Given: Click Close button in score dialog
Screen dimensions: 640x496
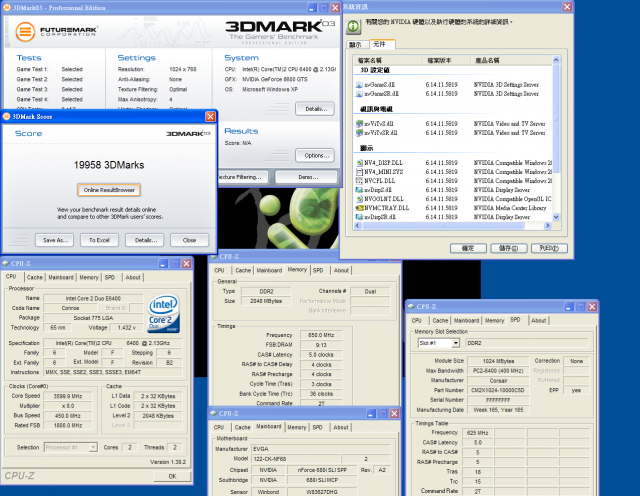Looking at the screenshot, I should coord(189,240).
